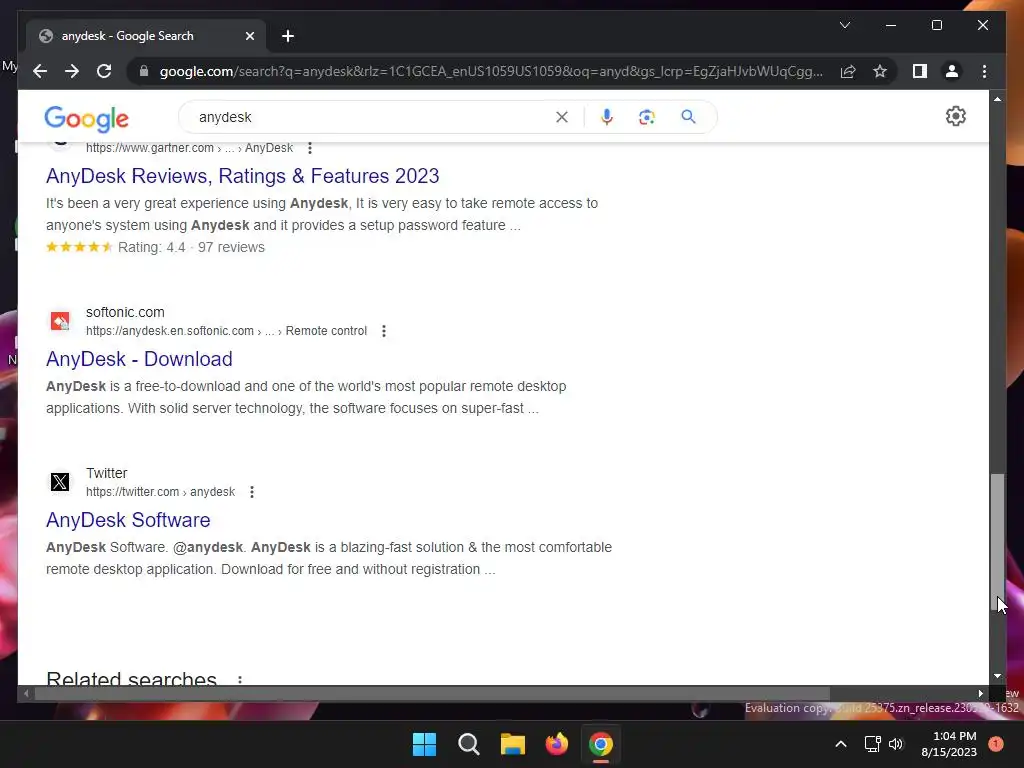Open the Chrome three-dot menu
This screenshot has height=768, width=1024.
(984, 71)
